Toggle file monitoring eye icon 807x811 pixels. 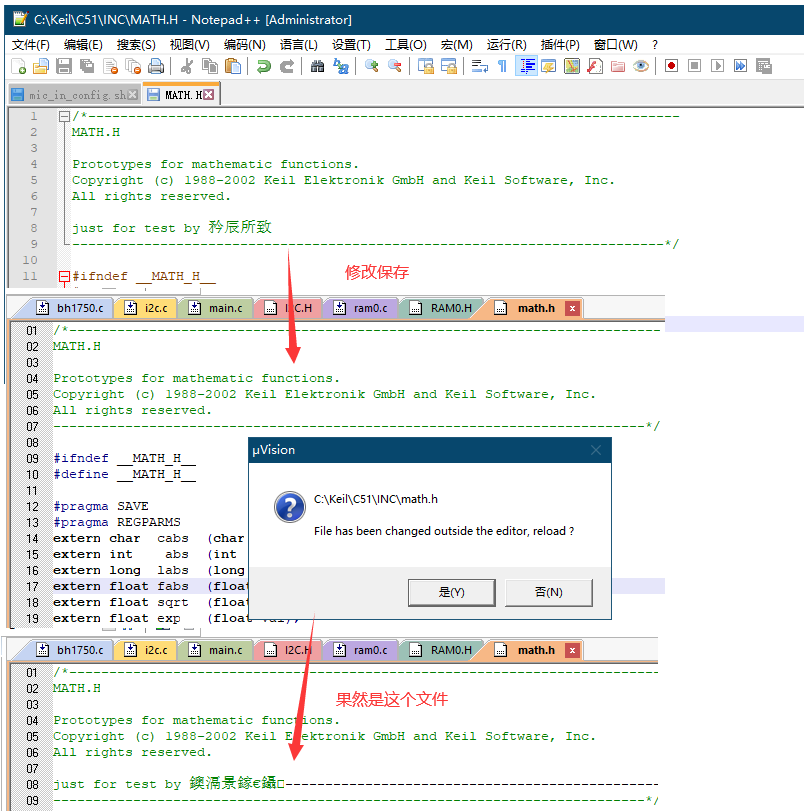tap(641, 66)
